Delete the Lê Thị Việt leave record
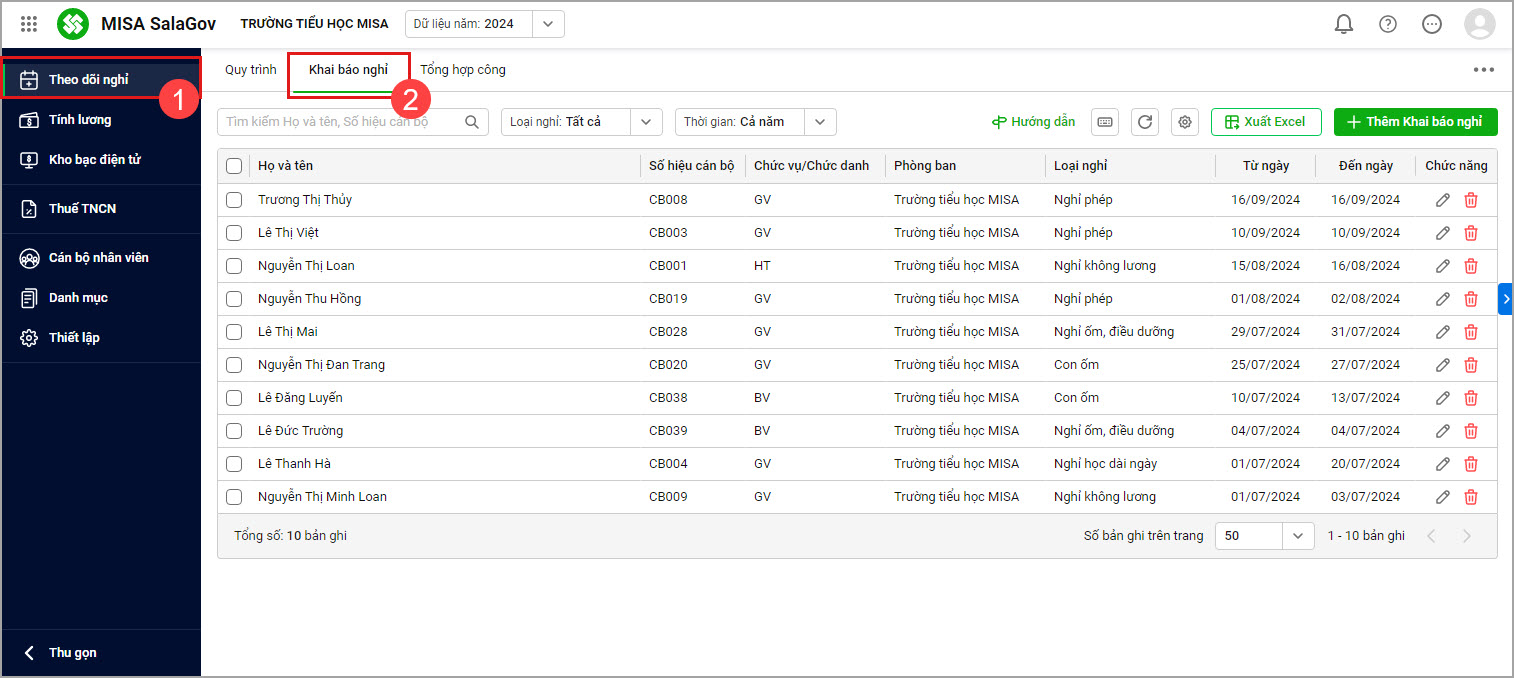1514x678 pixels. coord(1471,233)
